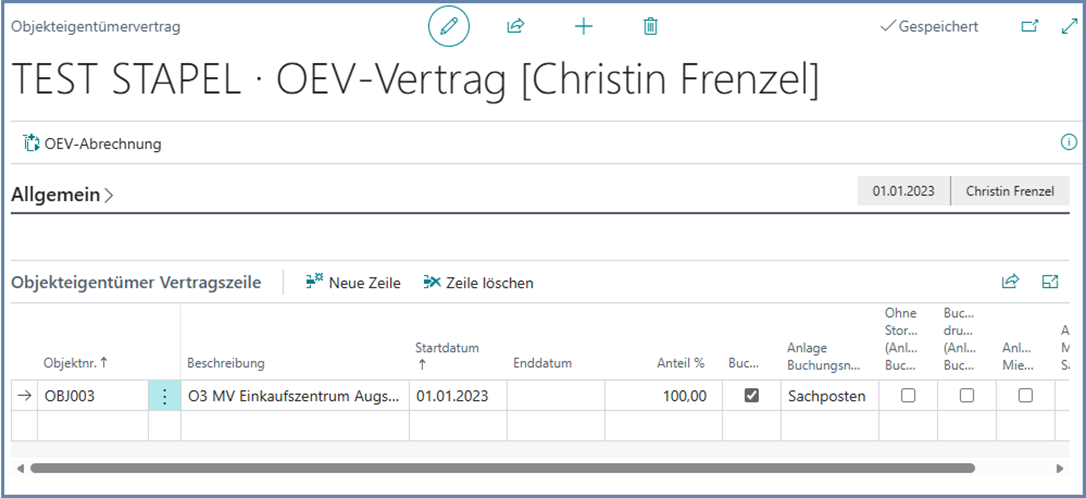
Task: Share the Vertragszeile list via icon
Action: [1010, 282]
